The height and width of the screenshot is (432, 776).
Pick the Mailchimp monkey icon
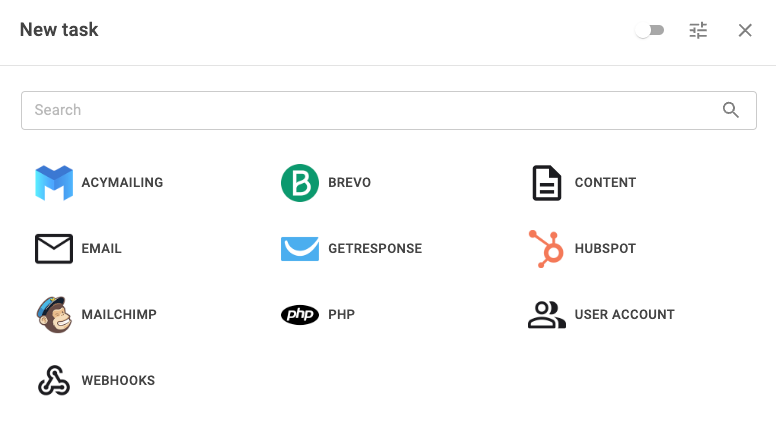point(54,314)
